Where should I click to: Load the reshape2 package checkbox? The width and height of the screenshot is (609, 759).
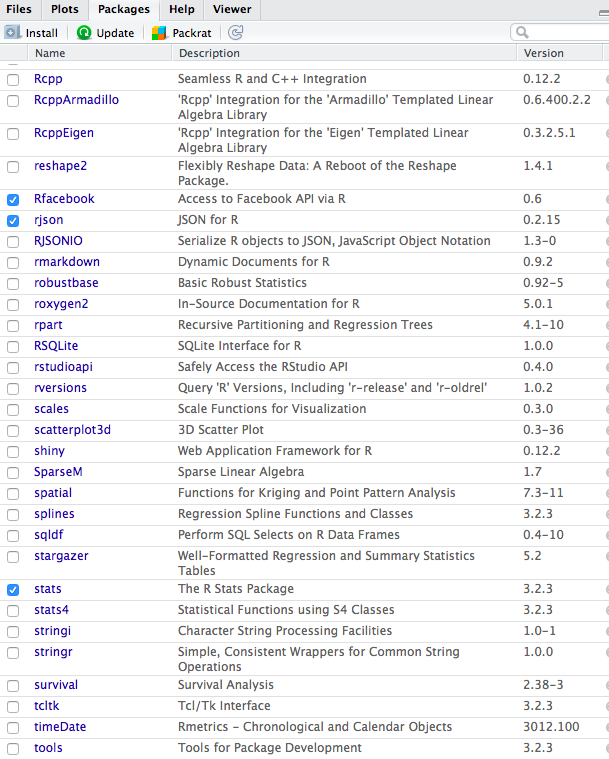tap(13, 167)
